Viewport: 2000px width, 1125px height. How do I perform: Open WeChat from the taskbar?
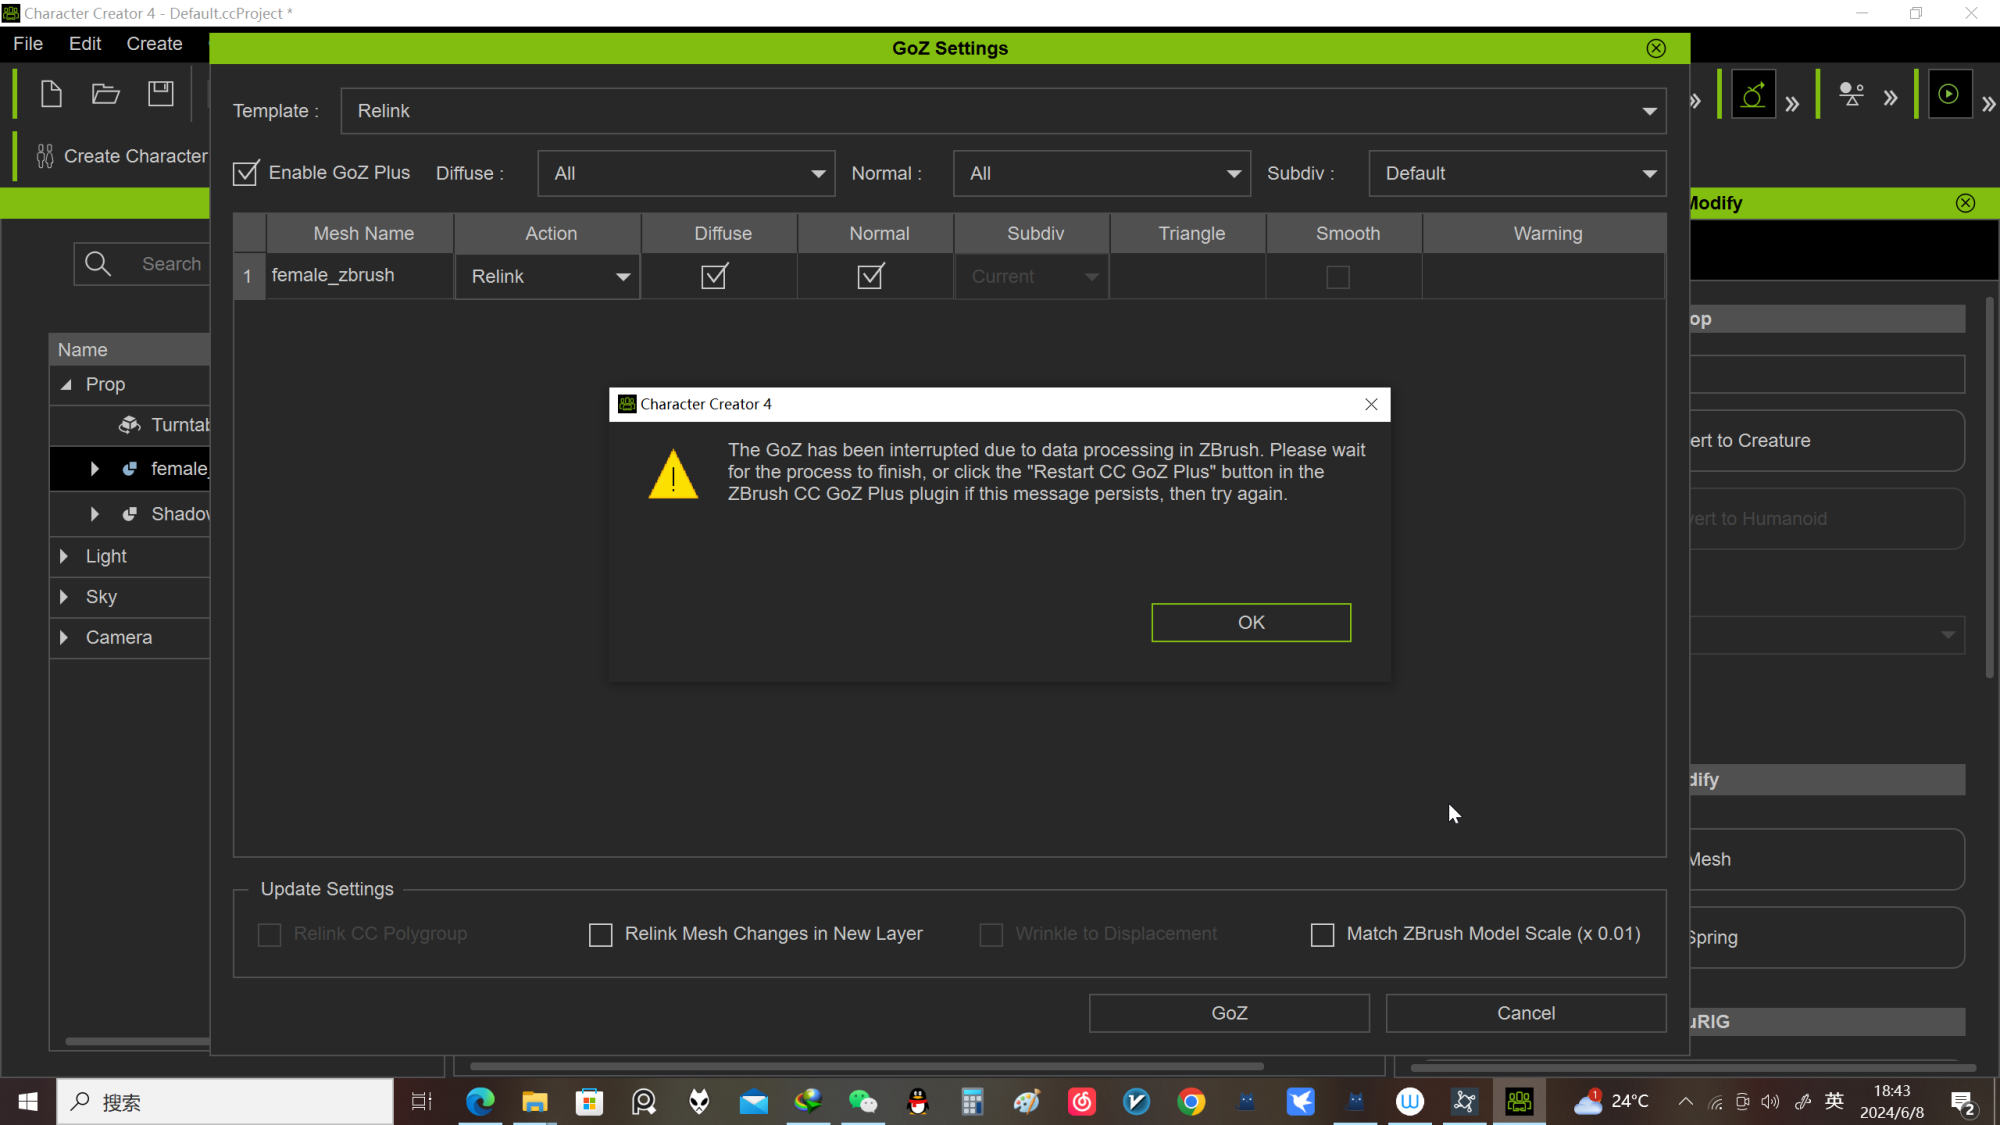click(863, 1101)
